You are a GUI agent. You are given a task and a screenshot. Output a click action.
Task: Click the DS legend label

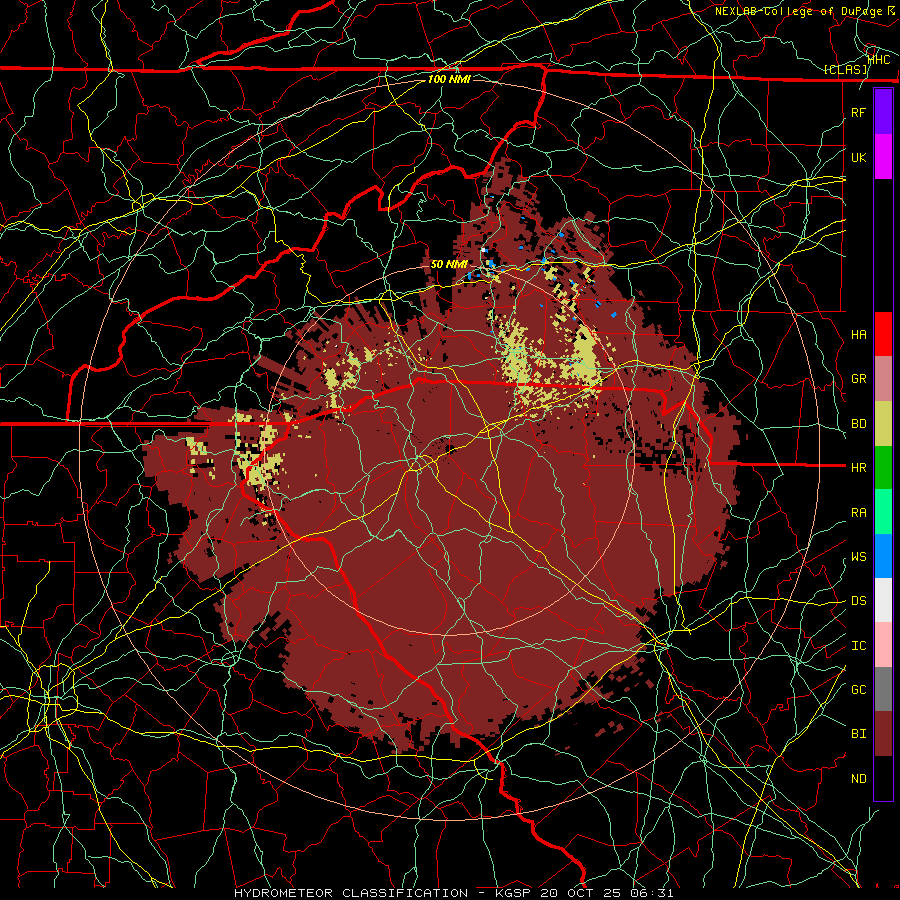(859, 601)
